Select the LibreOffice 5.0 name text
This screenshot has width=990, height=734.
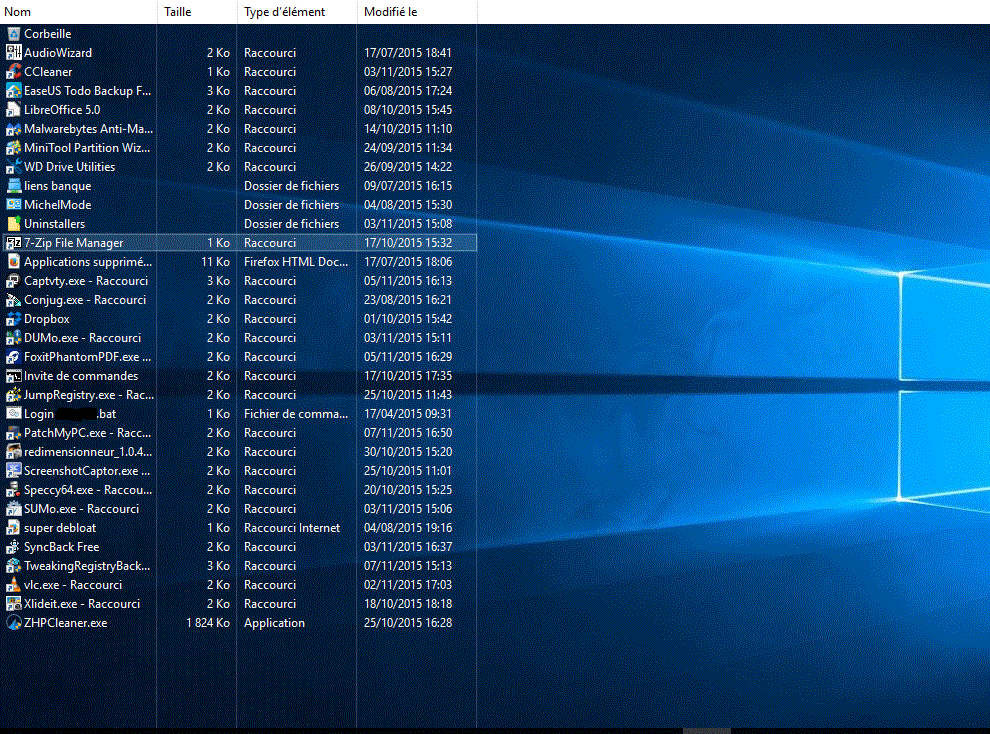point(62,110)
